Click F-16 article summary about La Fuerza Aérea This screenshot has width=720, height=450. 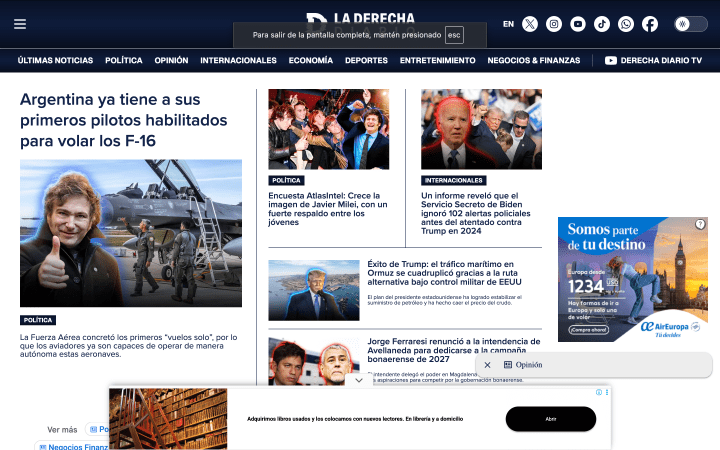pyautogui.click(x=129, y=346)
